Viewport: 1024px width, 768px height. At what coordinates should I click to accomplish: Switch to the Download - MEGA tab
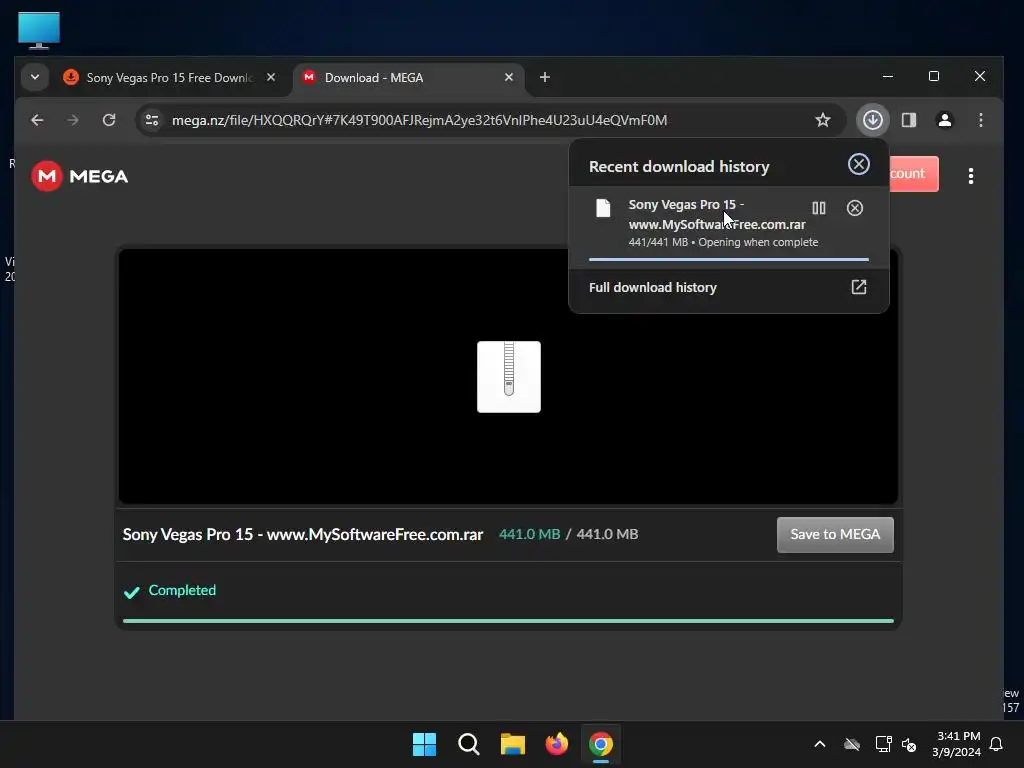coord(409,78)
